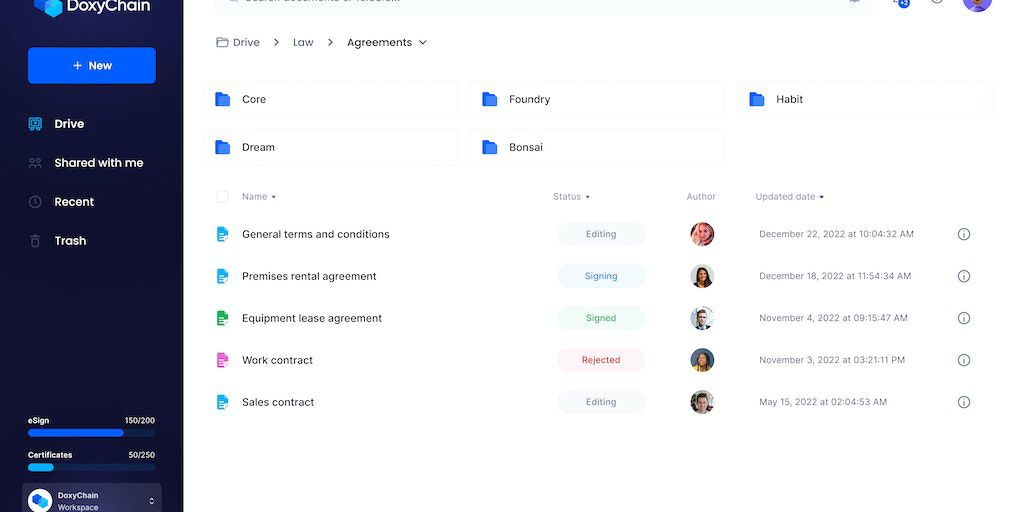Image resolution: width=1024 pixels, height=512 pixels.
Task: Open the Foundry folder
Action: click(x=598, y=99)
